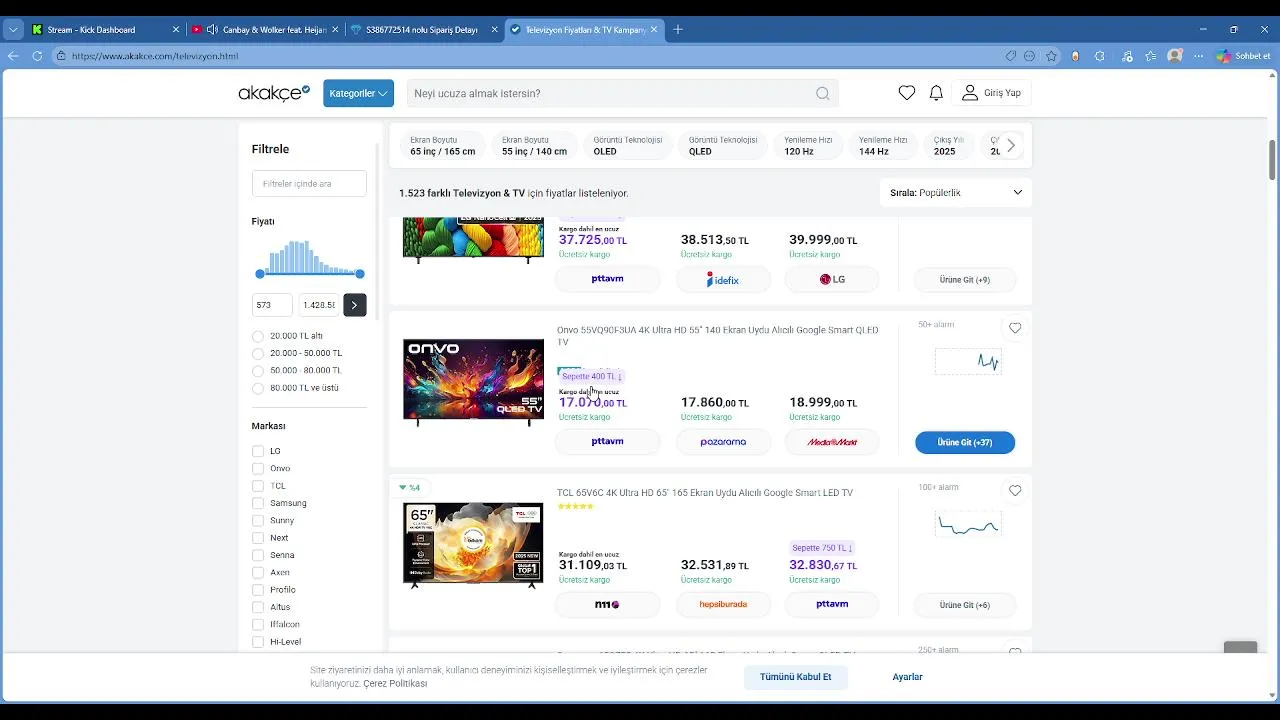
Task: View site information lock icon
Action: pos(62,56)
